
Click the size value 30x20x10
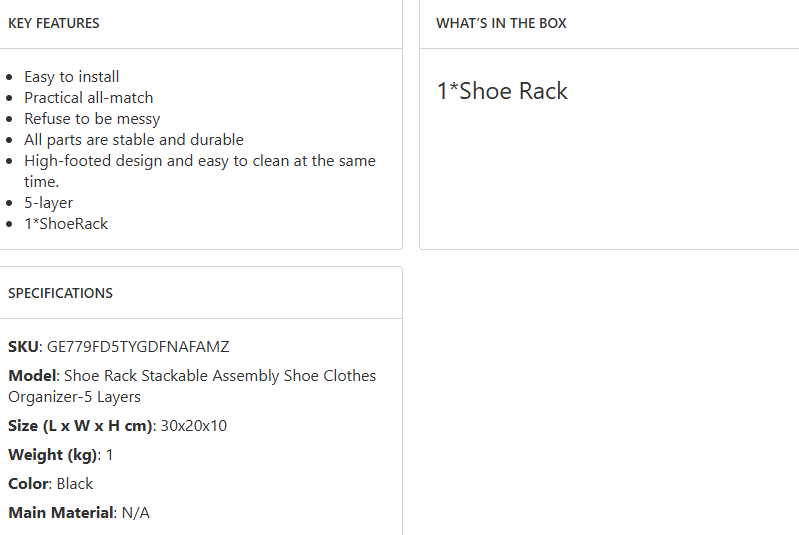[194, 426]
